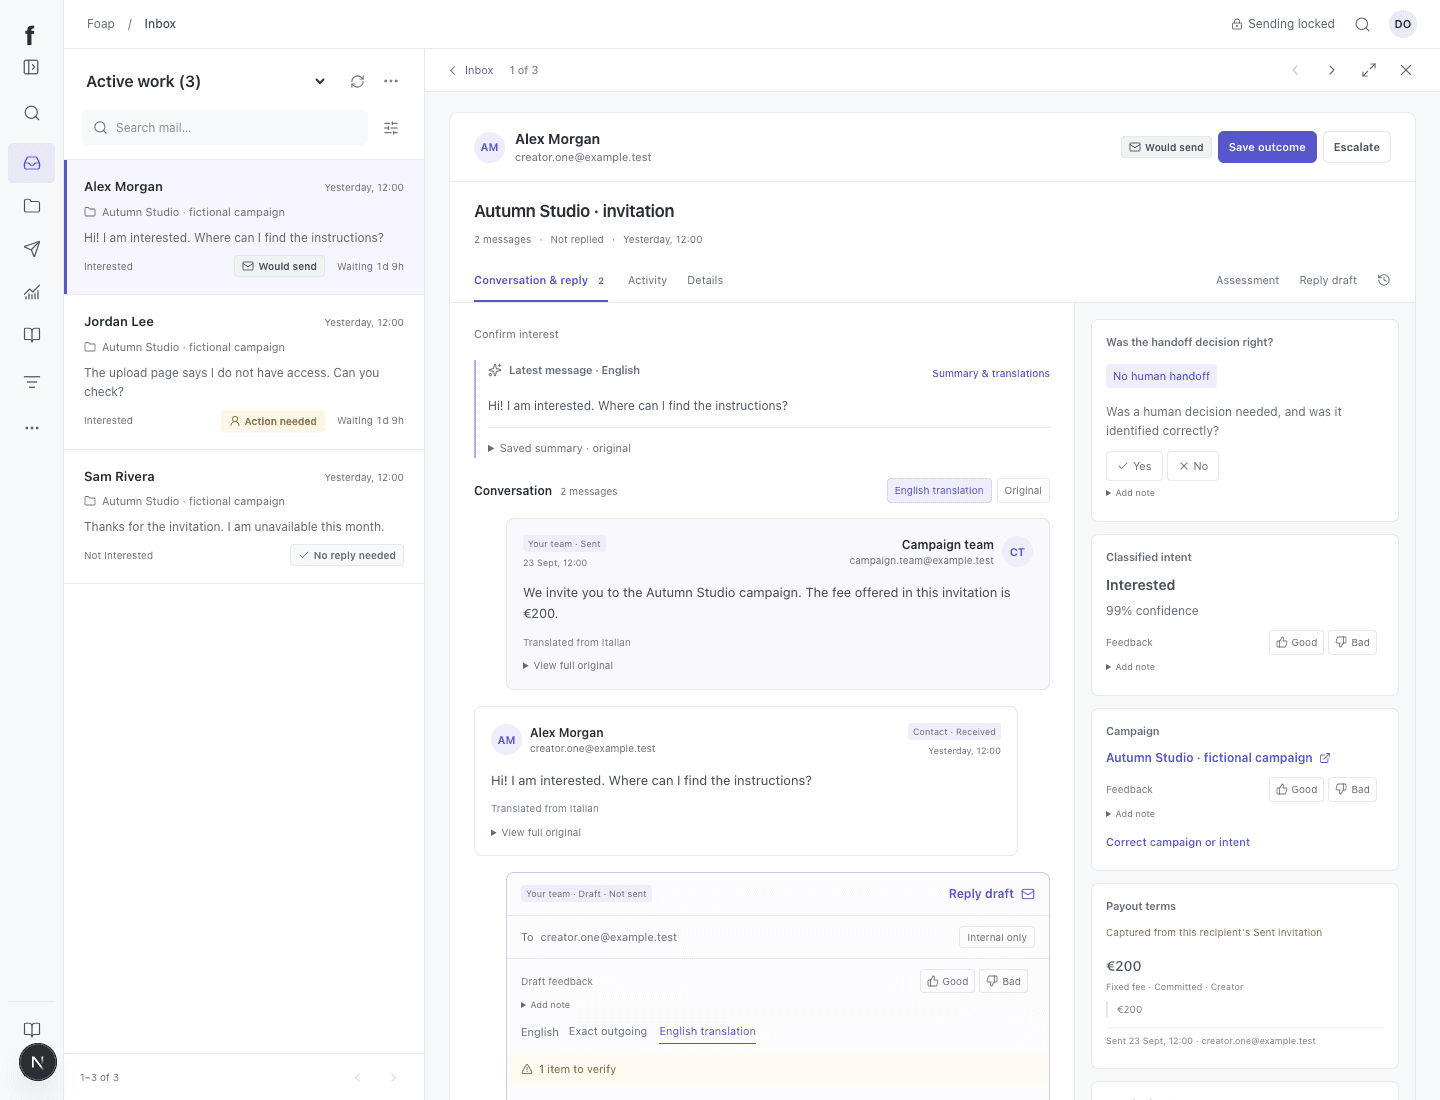Screen dimensions: 1440x1100
Task: Expand Add note under the handoff question
Action: coord(1130,493)
